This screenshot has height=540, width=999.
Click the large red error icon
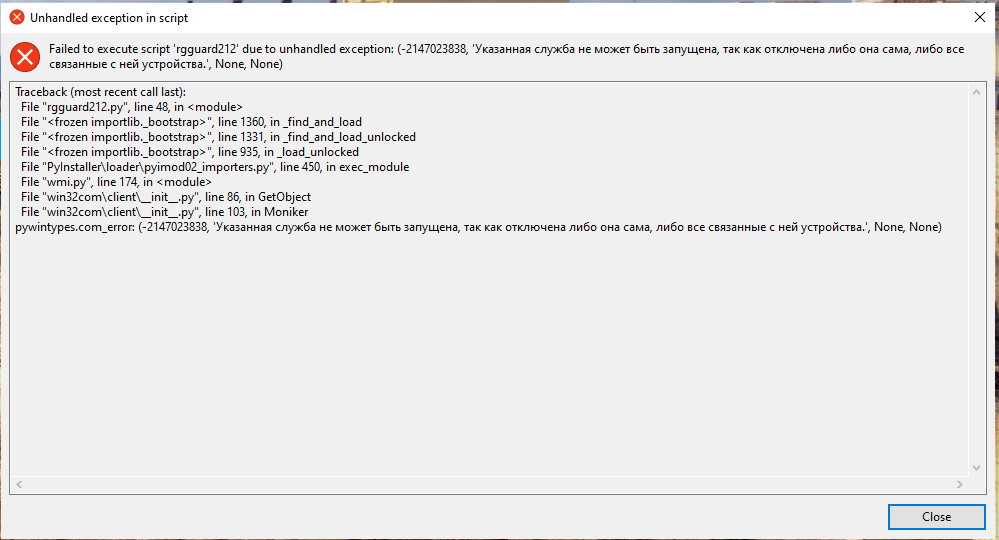point(24,56)
